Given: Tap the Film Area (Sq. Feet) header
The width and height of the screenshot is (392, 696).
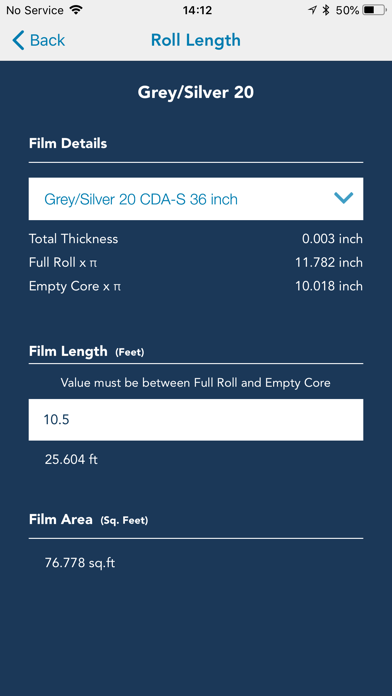Looking at the screenshot, I should (88, 519).
